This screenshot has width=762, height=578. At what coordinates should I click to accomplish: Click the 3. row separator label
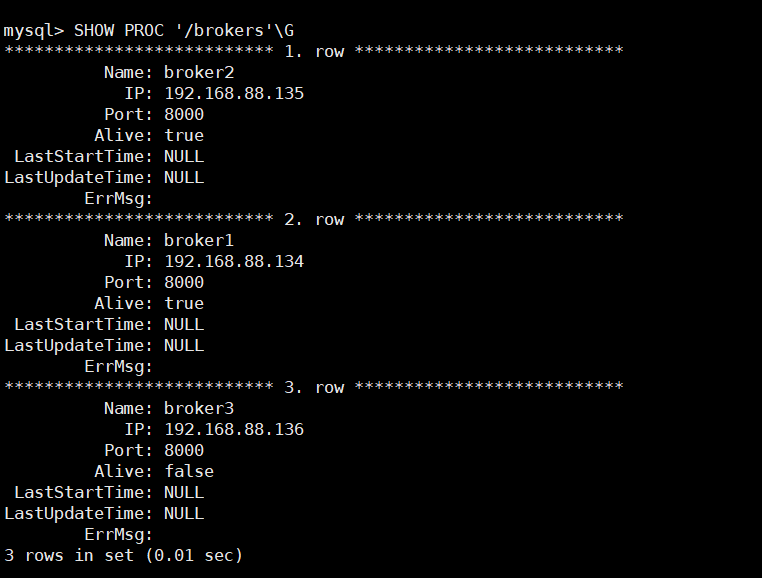pos(314,387)
